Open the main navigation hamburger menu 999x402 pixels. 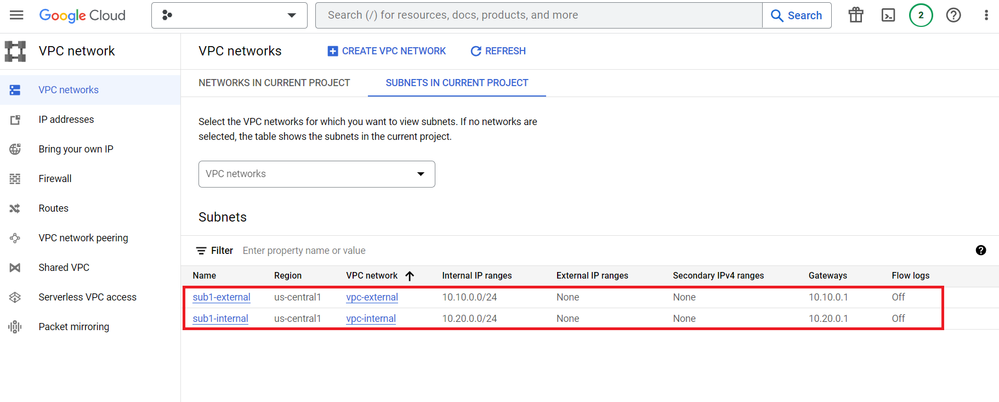click(16, 15)
